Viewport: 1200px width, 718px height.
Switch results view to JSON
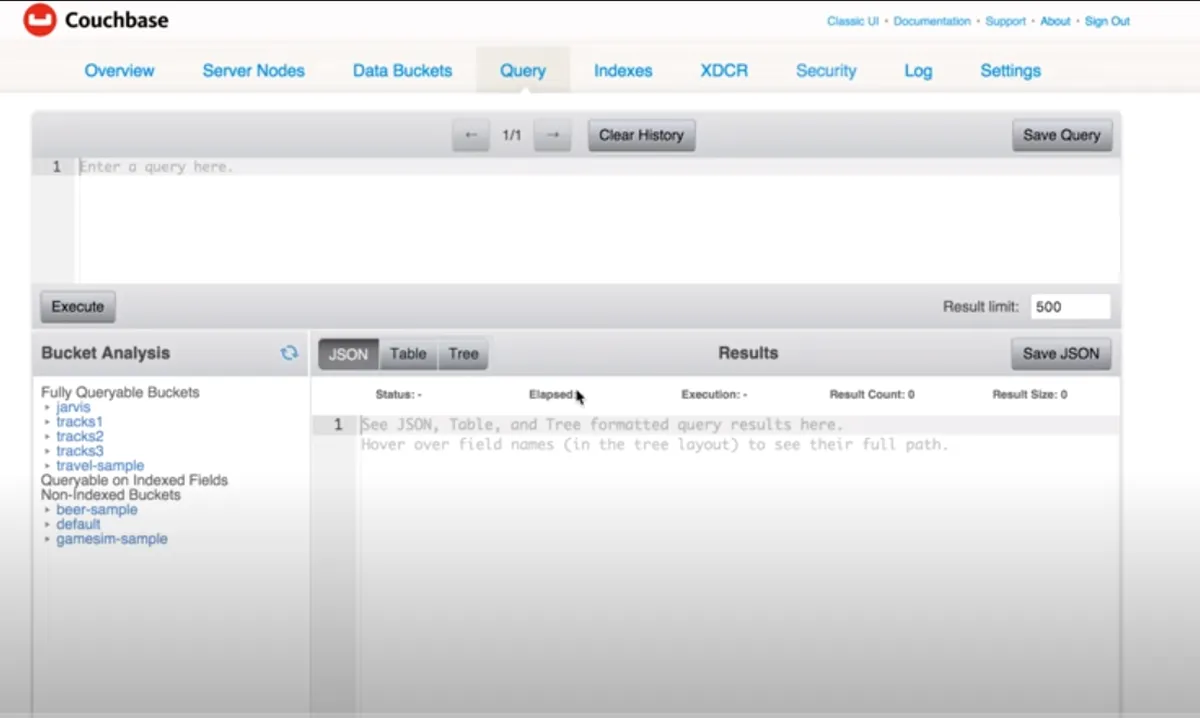(x=348, y=354)
